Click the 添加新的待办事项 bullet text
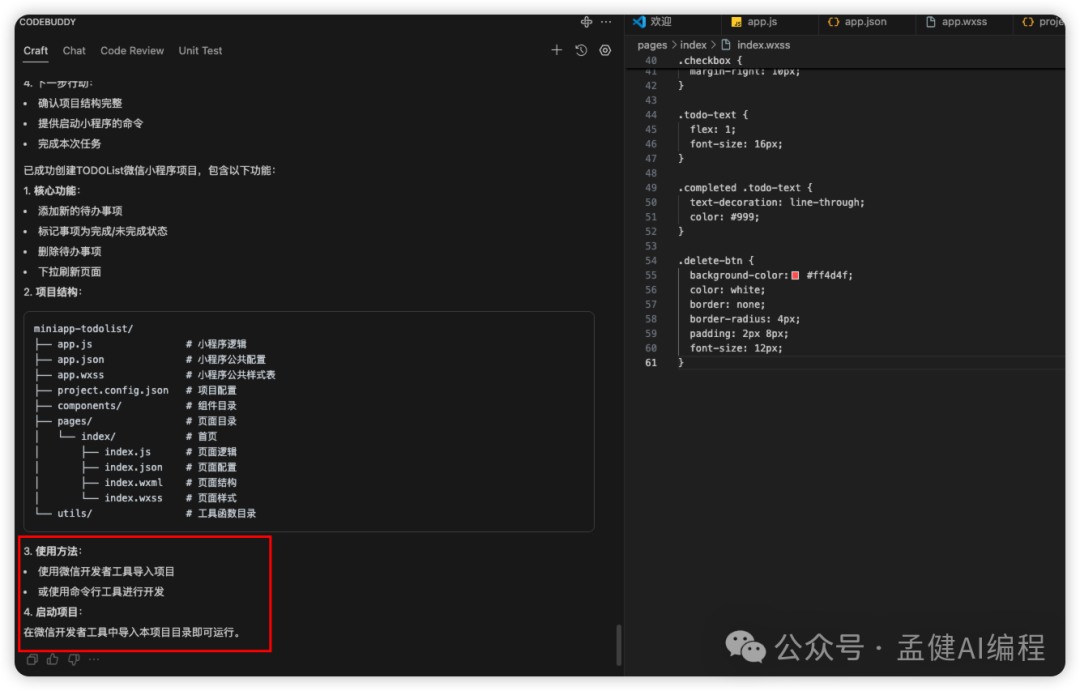 (x=80, y=212)
